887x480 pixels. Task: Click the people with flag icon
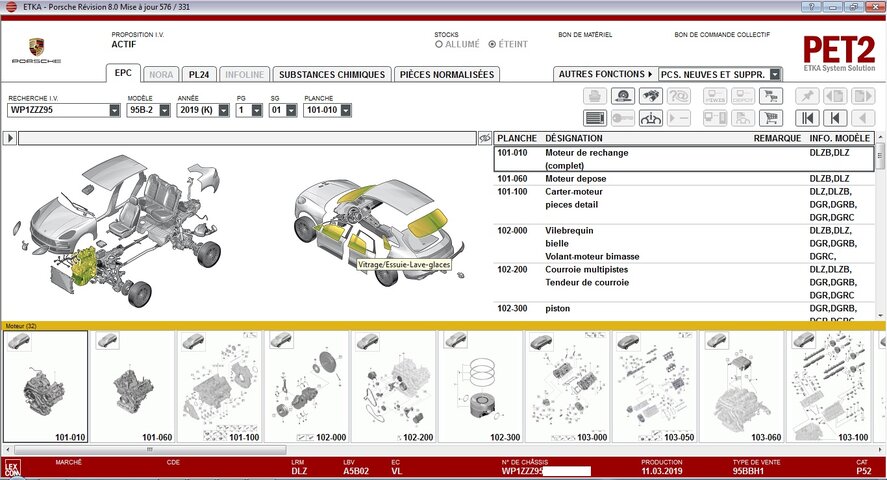[743, 118]
